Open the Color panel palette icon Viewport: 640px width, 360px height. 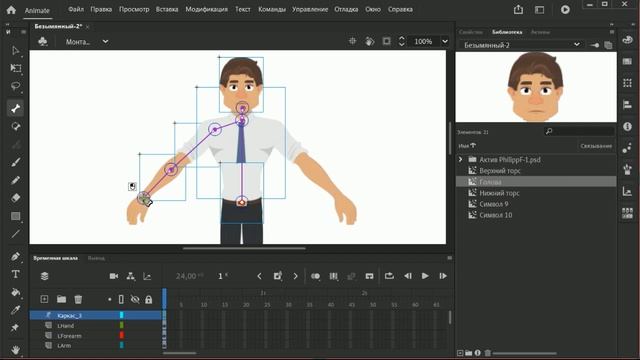(x=627, y=40)
